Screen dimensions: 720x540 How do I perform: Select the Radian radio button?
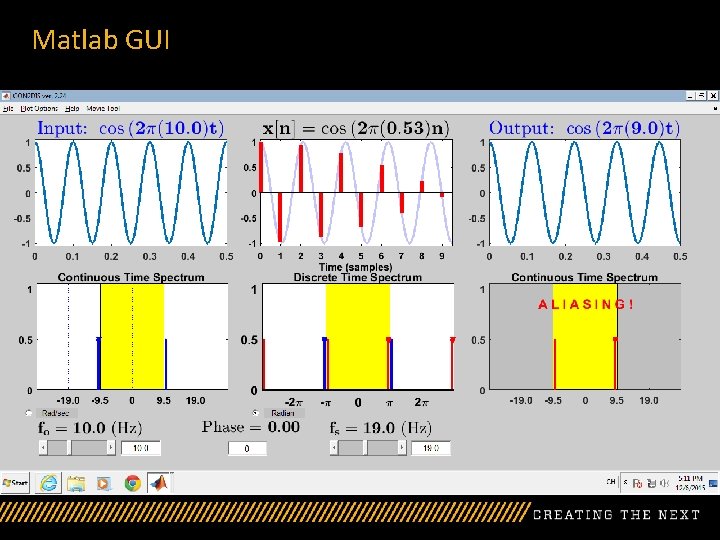pyautogui.click(x=256, y=413)
